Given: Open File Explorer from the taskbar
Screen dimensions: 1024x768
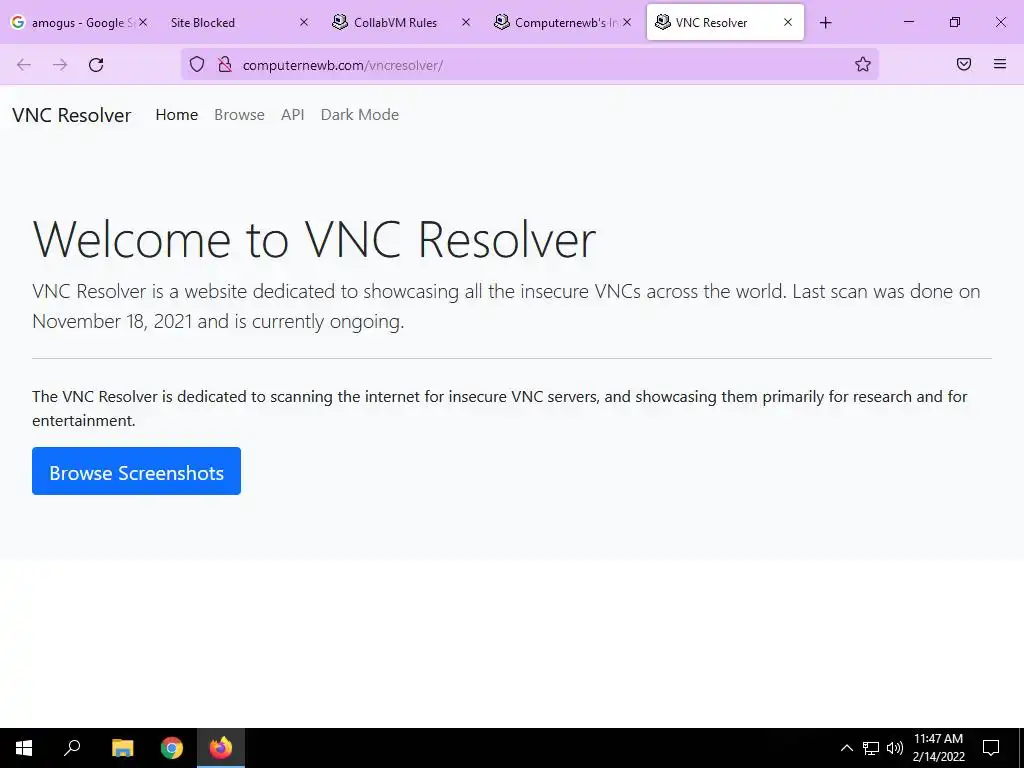Looking at the screenshot, I should [123, 748].
